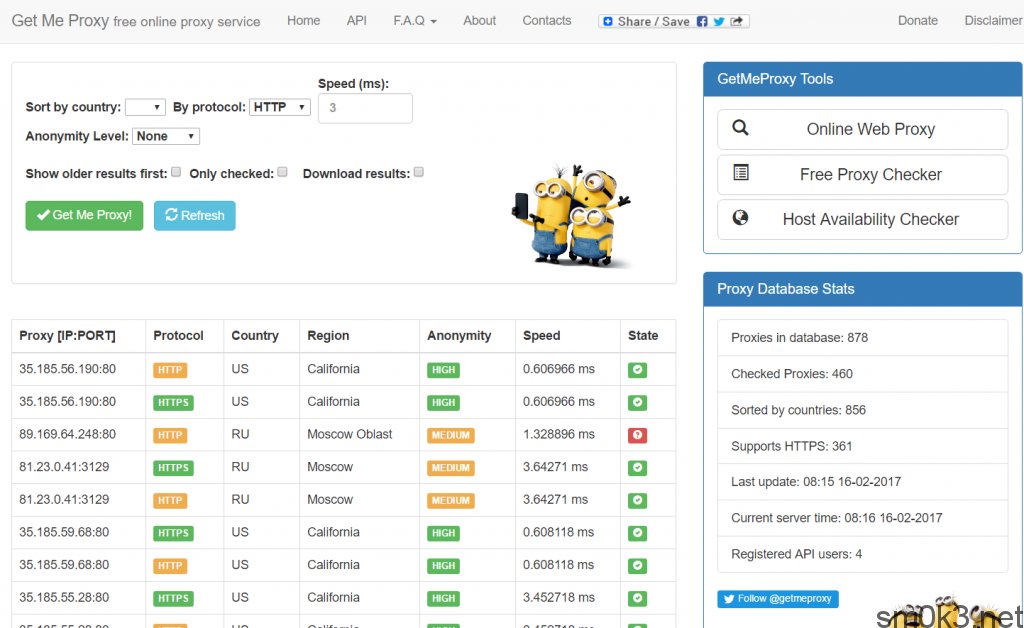This screenshot has width=1024, height=628.
Task: Click the Share / Save button
Action: coord(673,22)
